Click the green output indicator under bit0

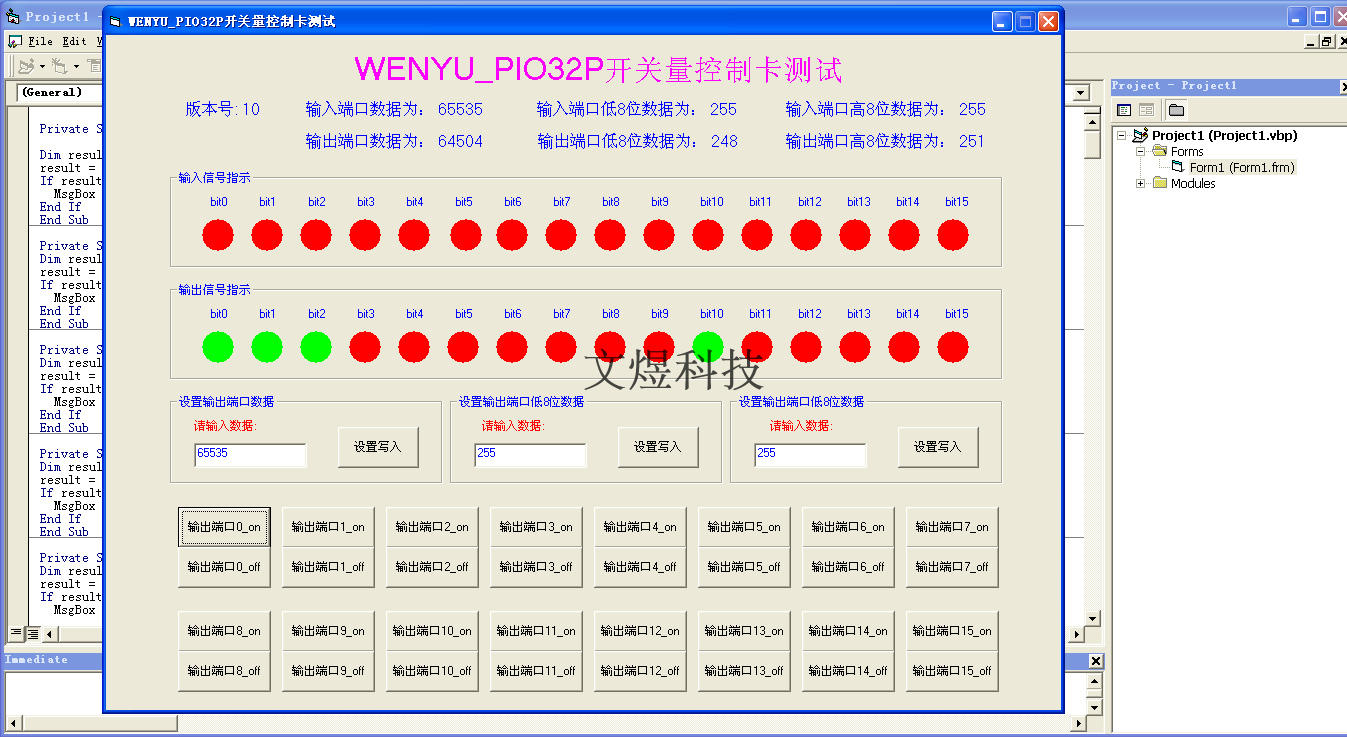pyautogui.click(x=218, y=347)
